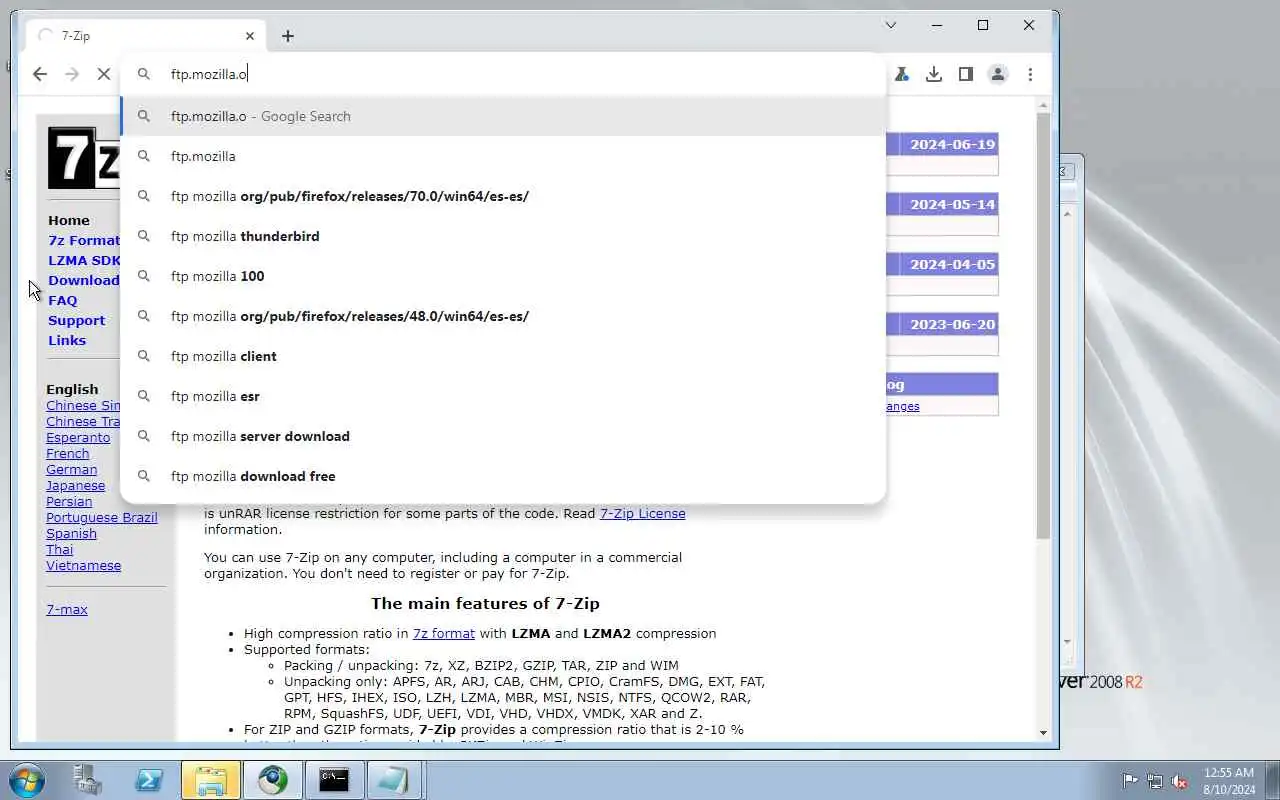Click the page scroll-down arrow
This screenshot has height=800, width=1280.
point(1043,733)
